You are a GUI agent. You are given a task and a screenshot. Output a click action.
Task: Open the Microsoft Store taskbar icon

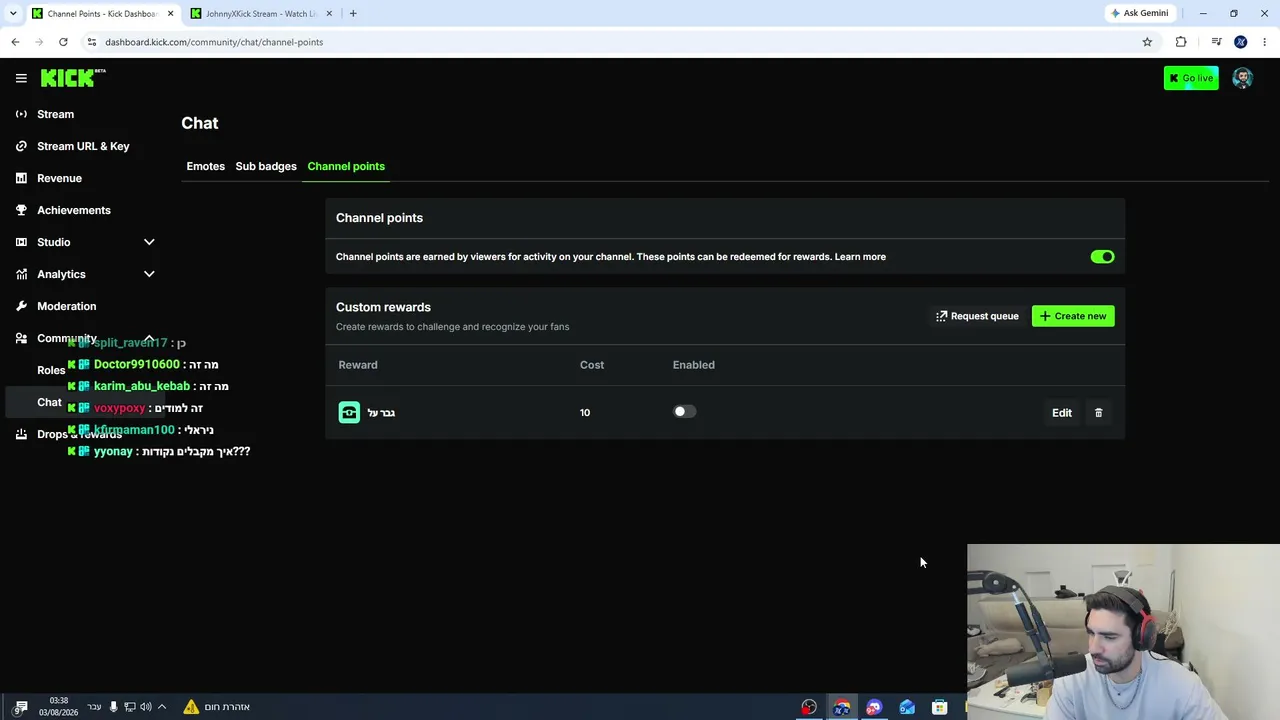[x=939, y=707]
